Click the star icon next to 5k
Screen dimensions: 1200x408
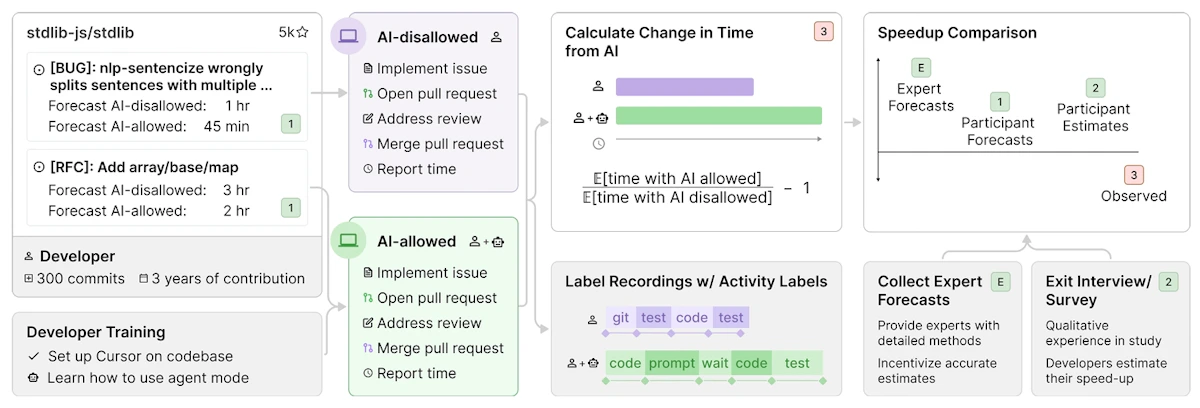[303, 32]
